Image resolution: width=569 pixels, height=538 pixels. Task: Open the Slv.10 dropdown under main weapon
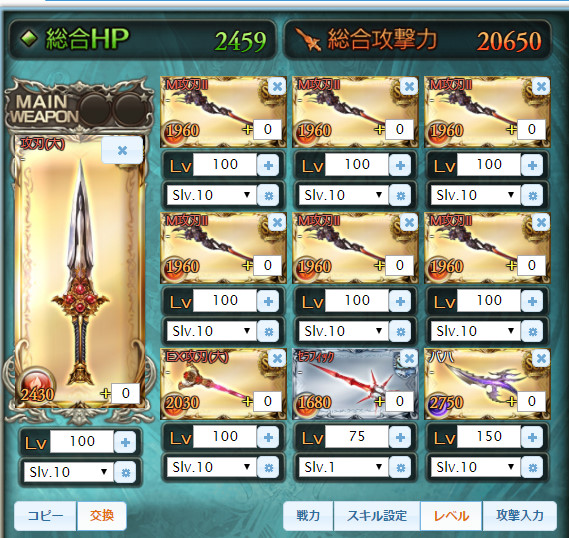coord(69,472)
